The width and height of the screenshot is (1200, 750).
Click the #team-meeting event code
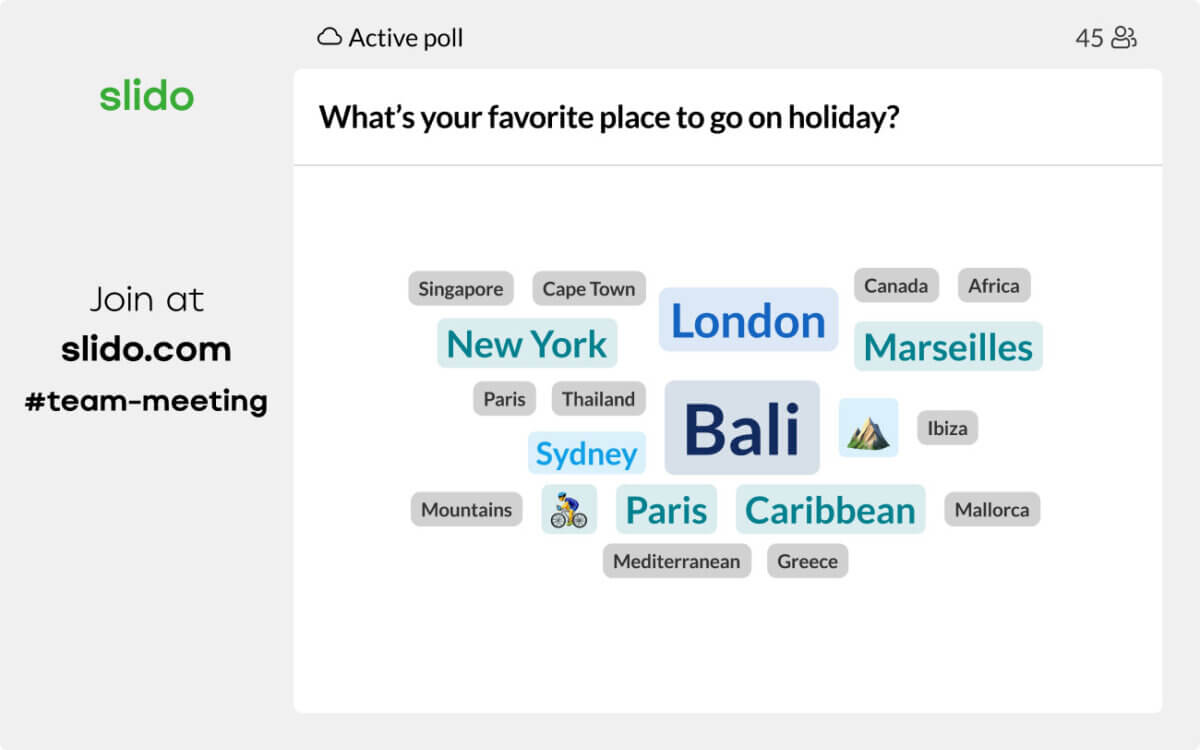[x=146, y=401]
